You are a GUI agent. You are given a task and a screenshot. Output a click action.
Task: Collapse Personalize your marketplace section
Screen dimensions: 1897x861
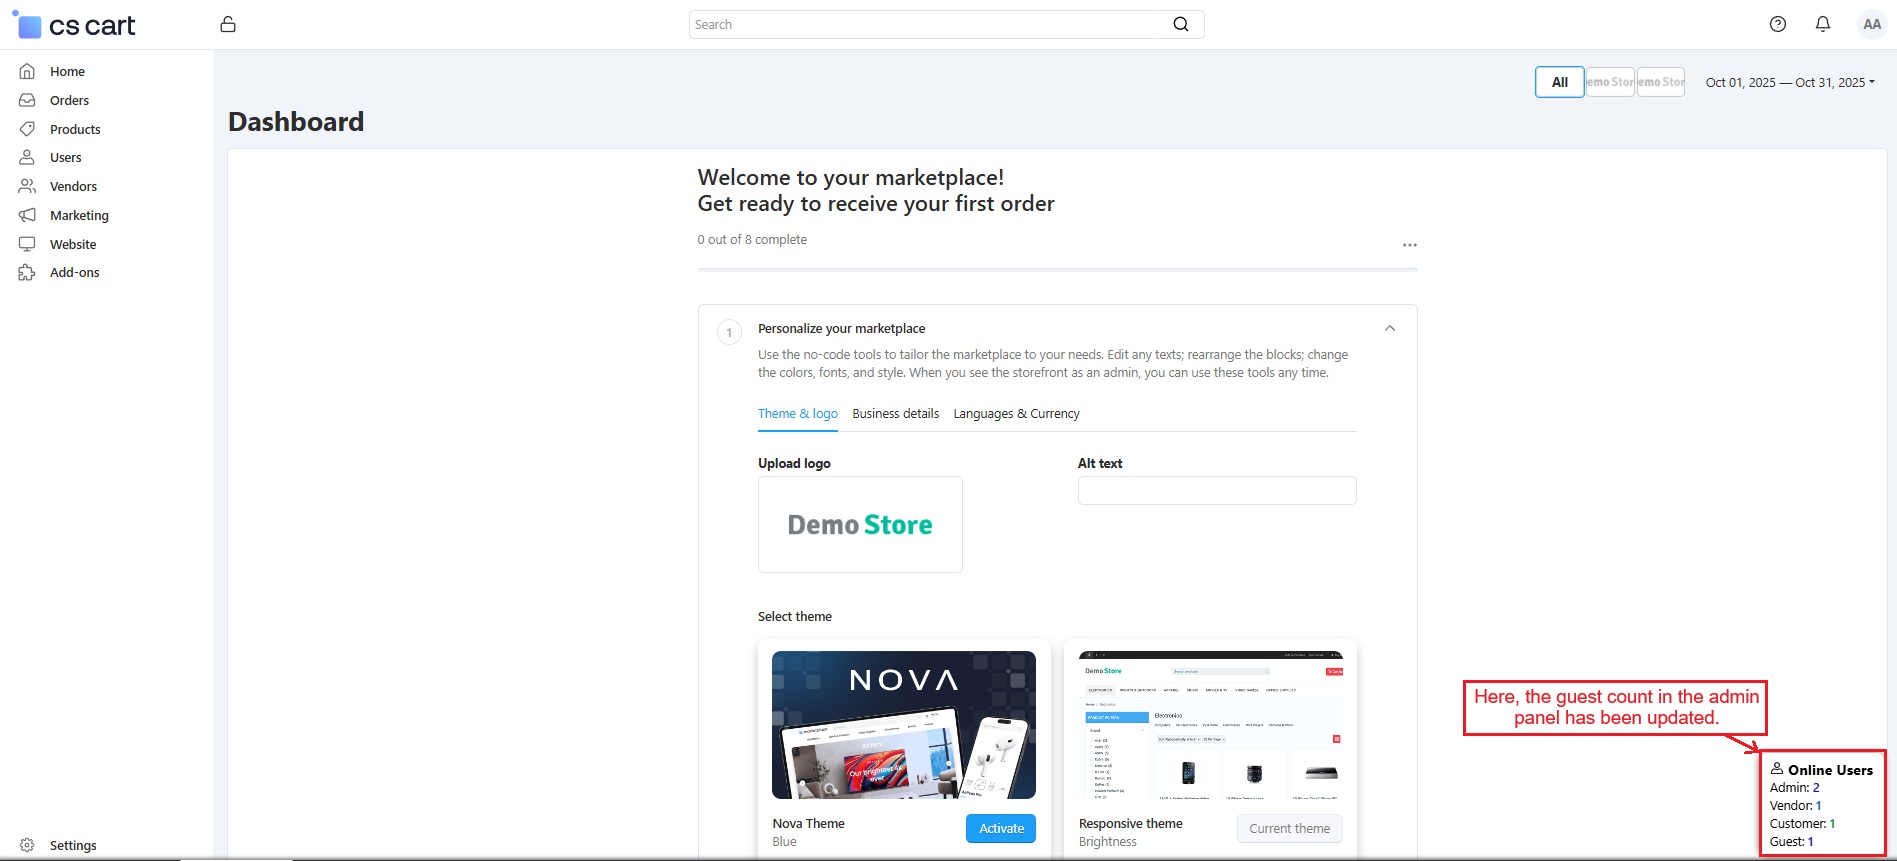(1389, 329)
